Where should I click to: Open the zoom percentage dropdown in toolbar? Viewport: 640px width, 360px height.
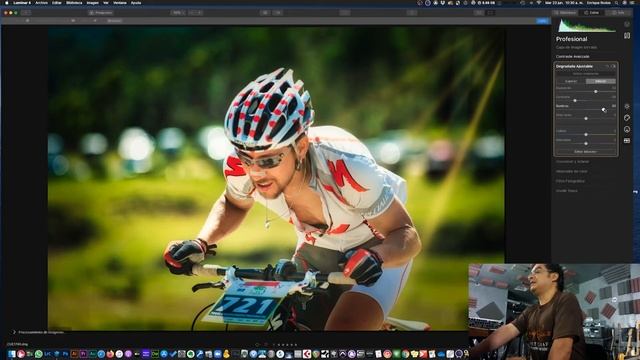click(177, 13)
